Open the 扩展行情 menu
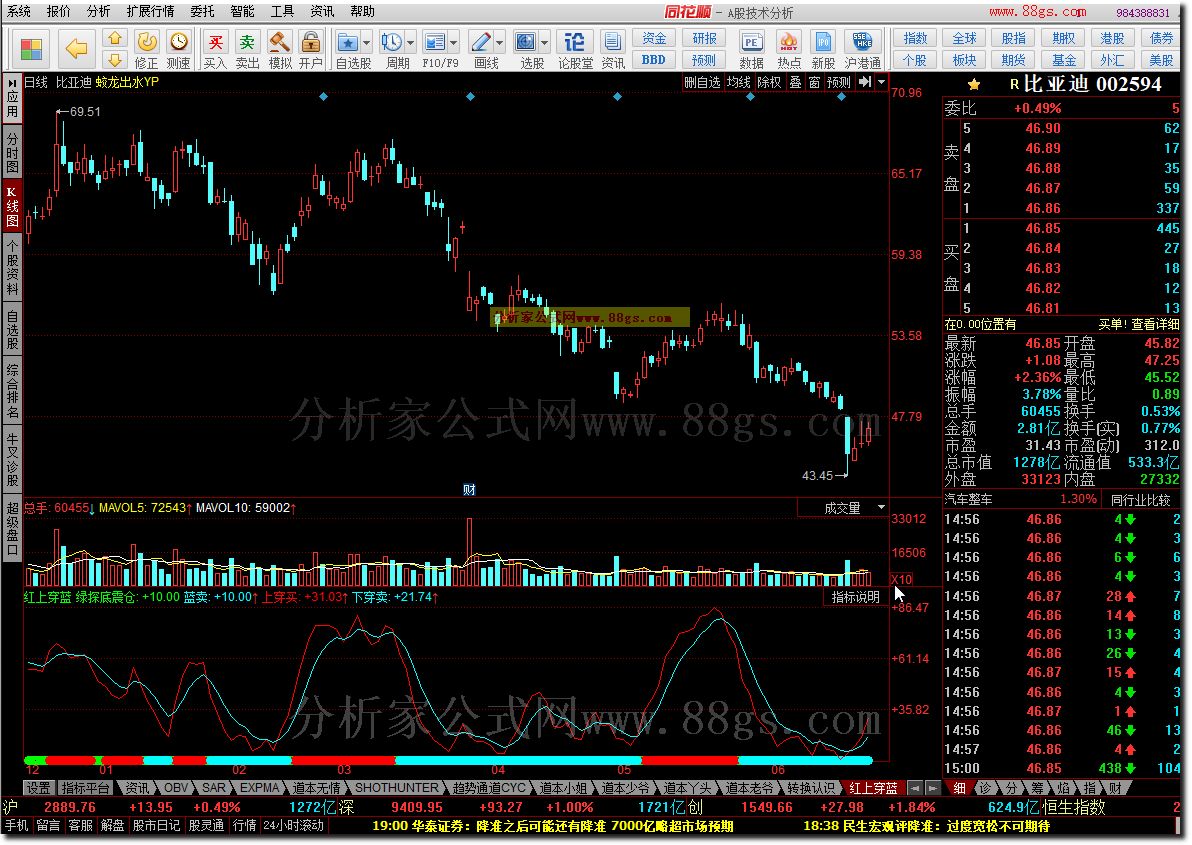The height and width of the screenshot is (845, 1192). (151, 11)
